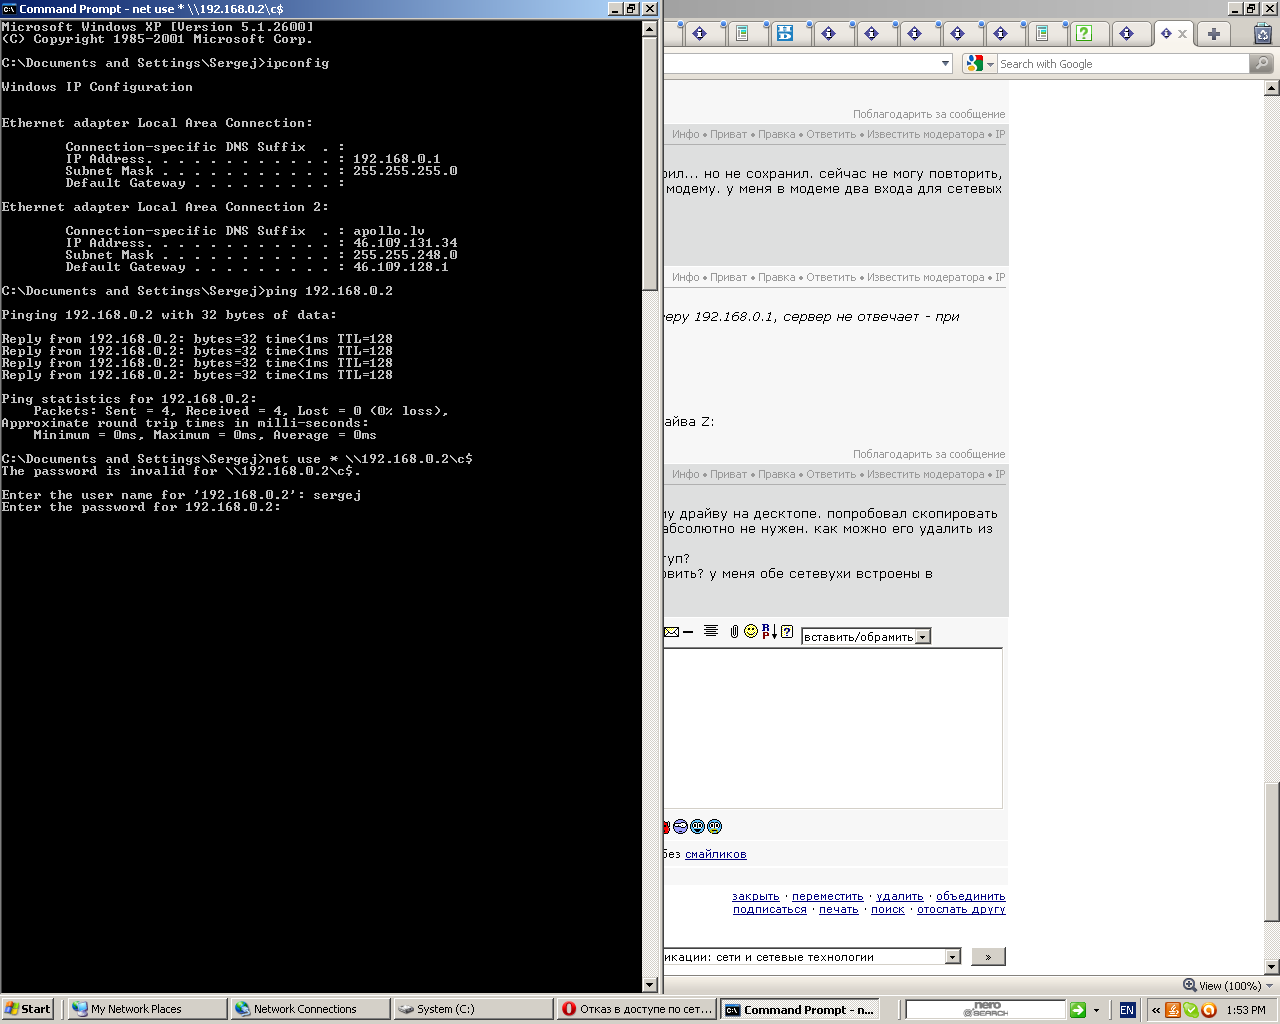The height and width of the screenshot is (1024, 1280).
Task: Click the magnifier search button in browser
Action: (x=1262, y=64)
